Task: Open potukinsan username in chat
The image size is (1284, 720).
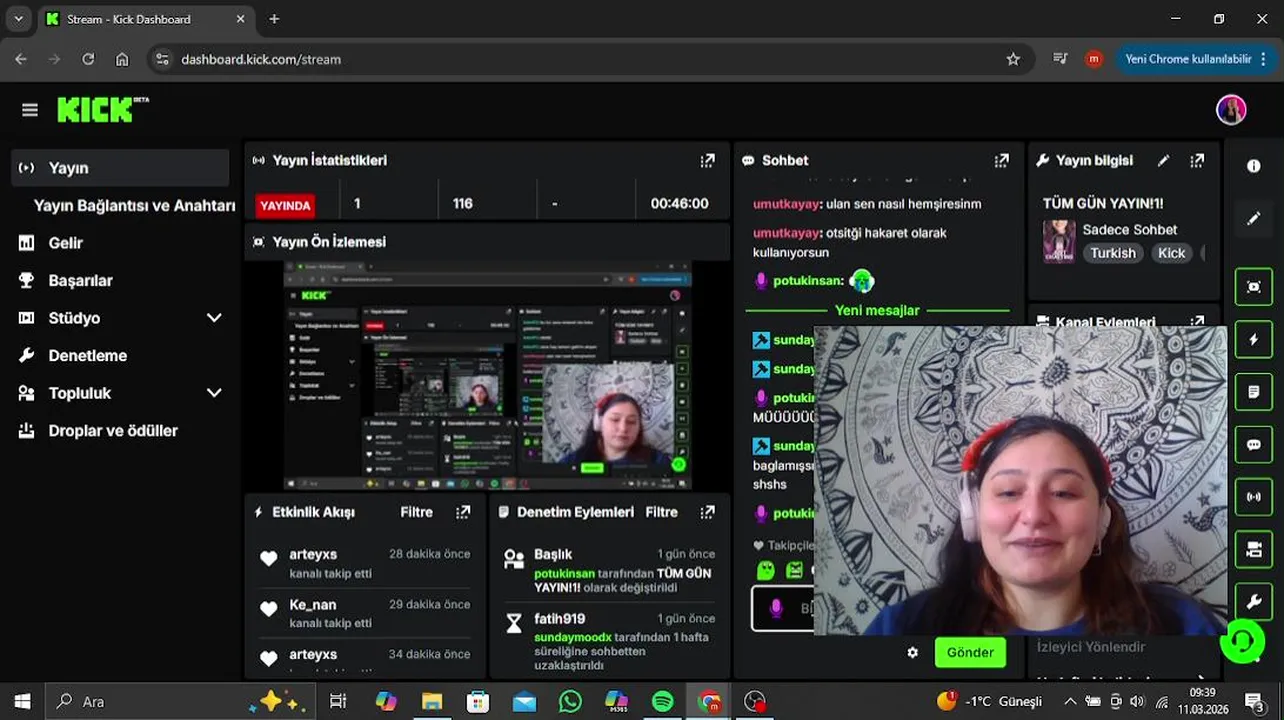Action: (808, 281)
